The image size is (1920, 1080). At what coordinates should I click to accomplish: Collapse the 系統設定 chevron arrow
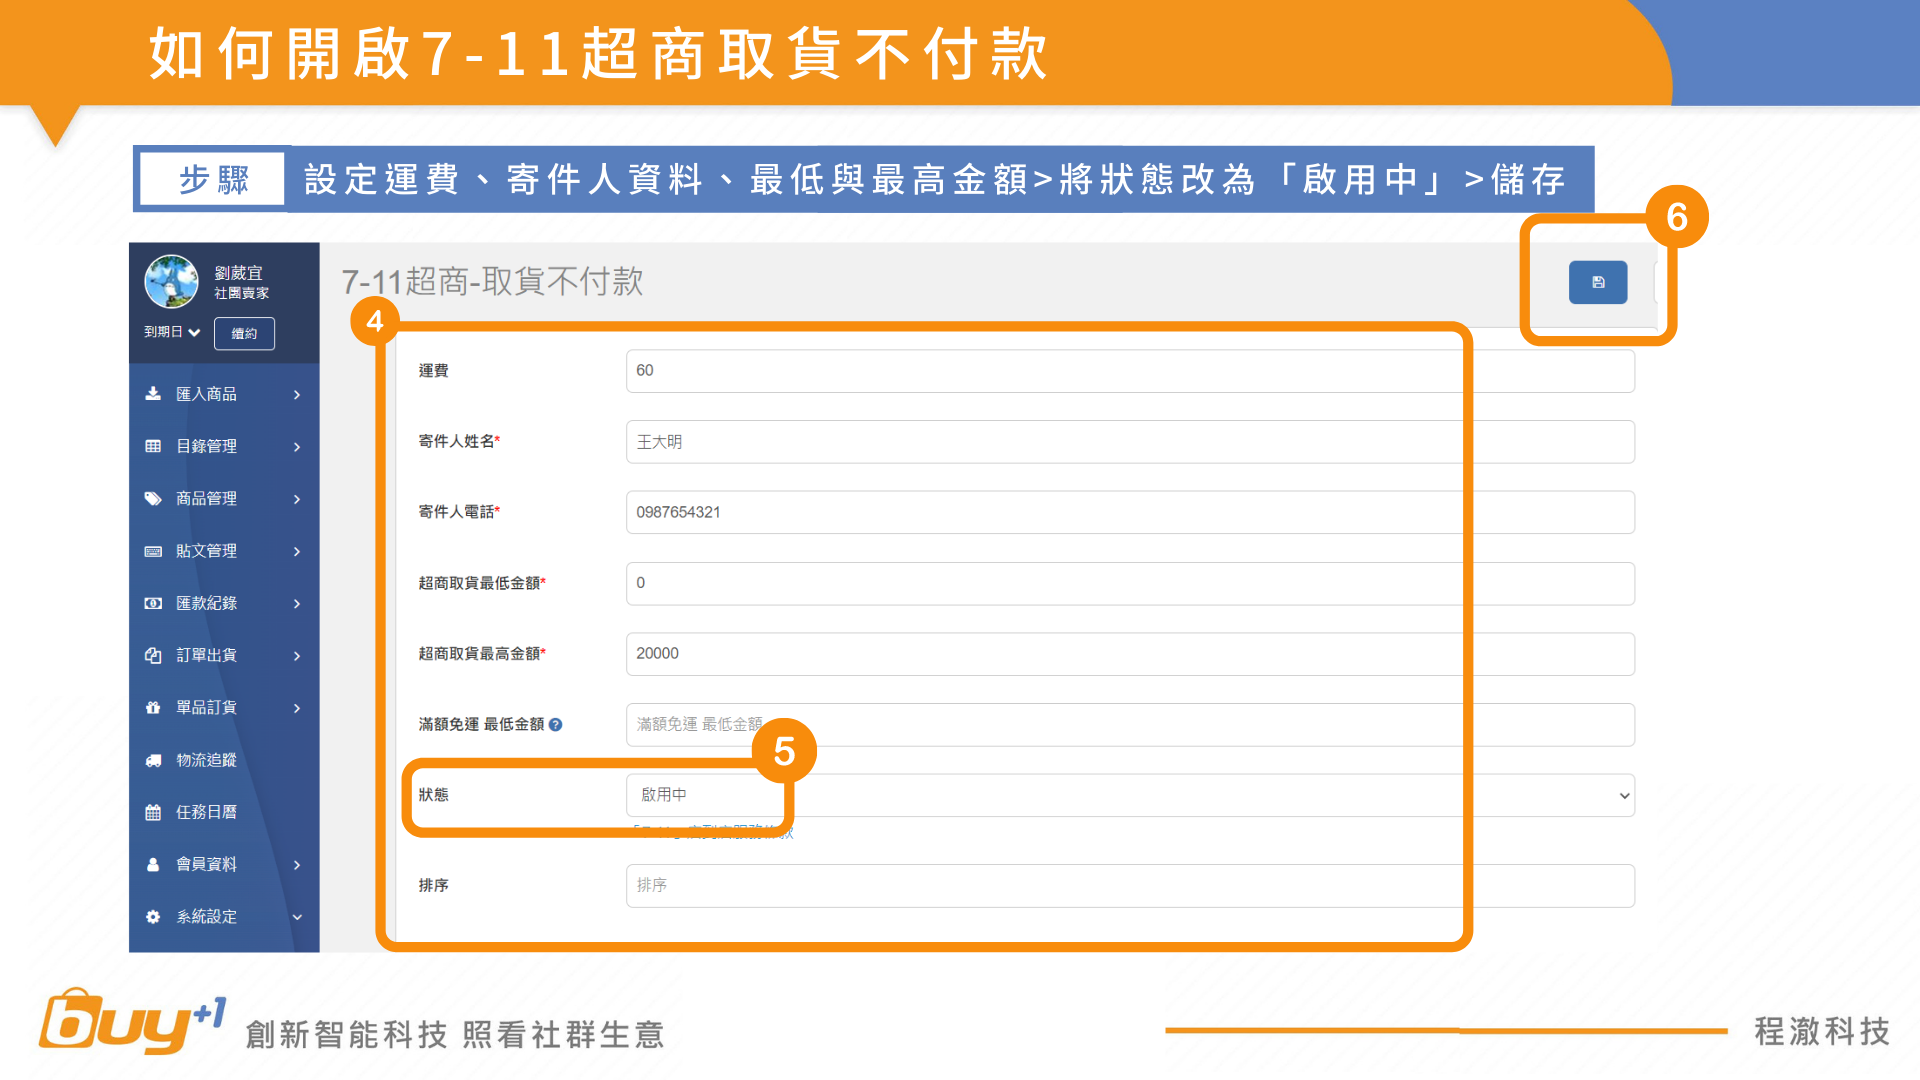297,917
